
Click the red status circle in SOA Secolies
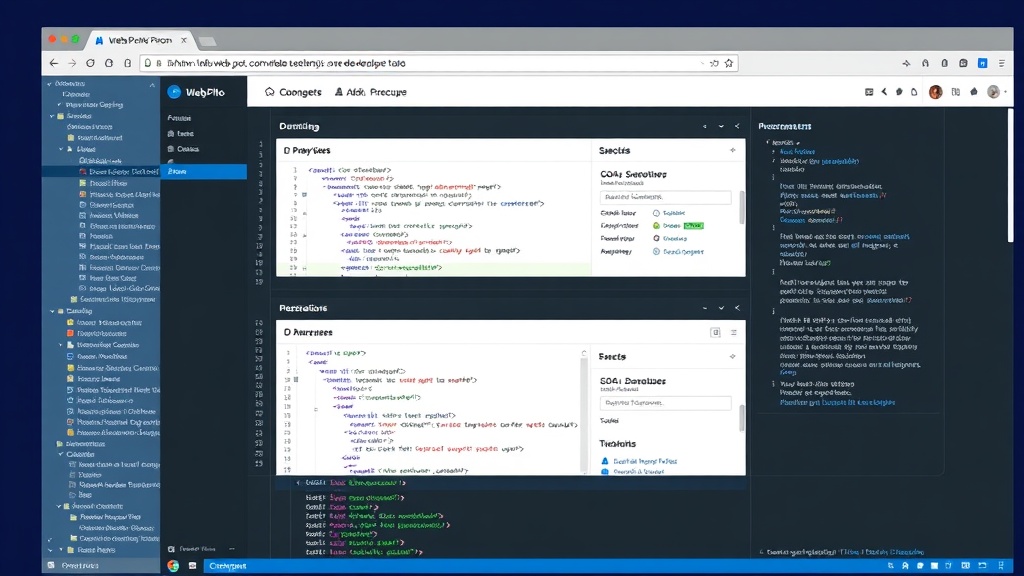pyautogui.click(x=656, y=238)
